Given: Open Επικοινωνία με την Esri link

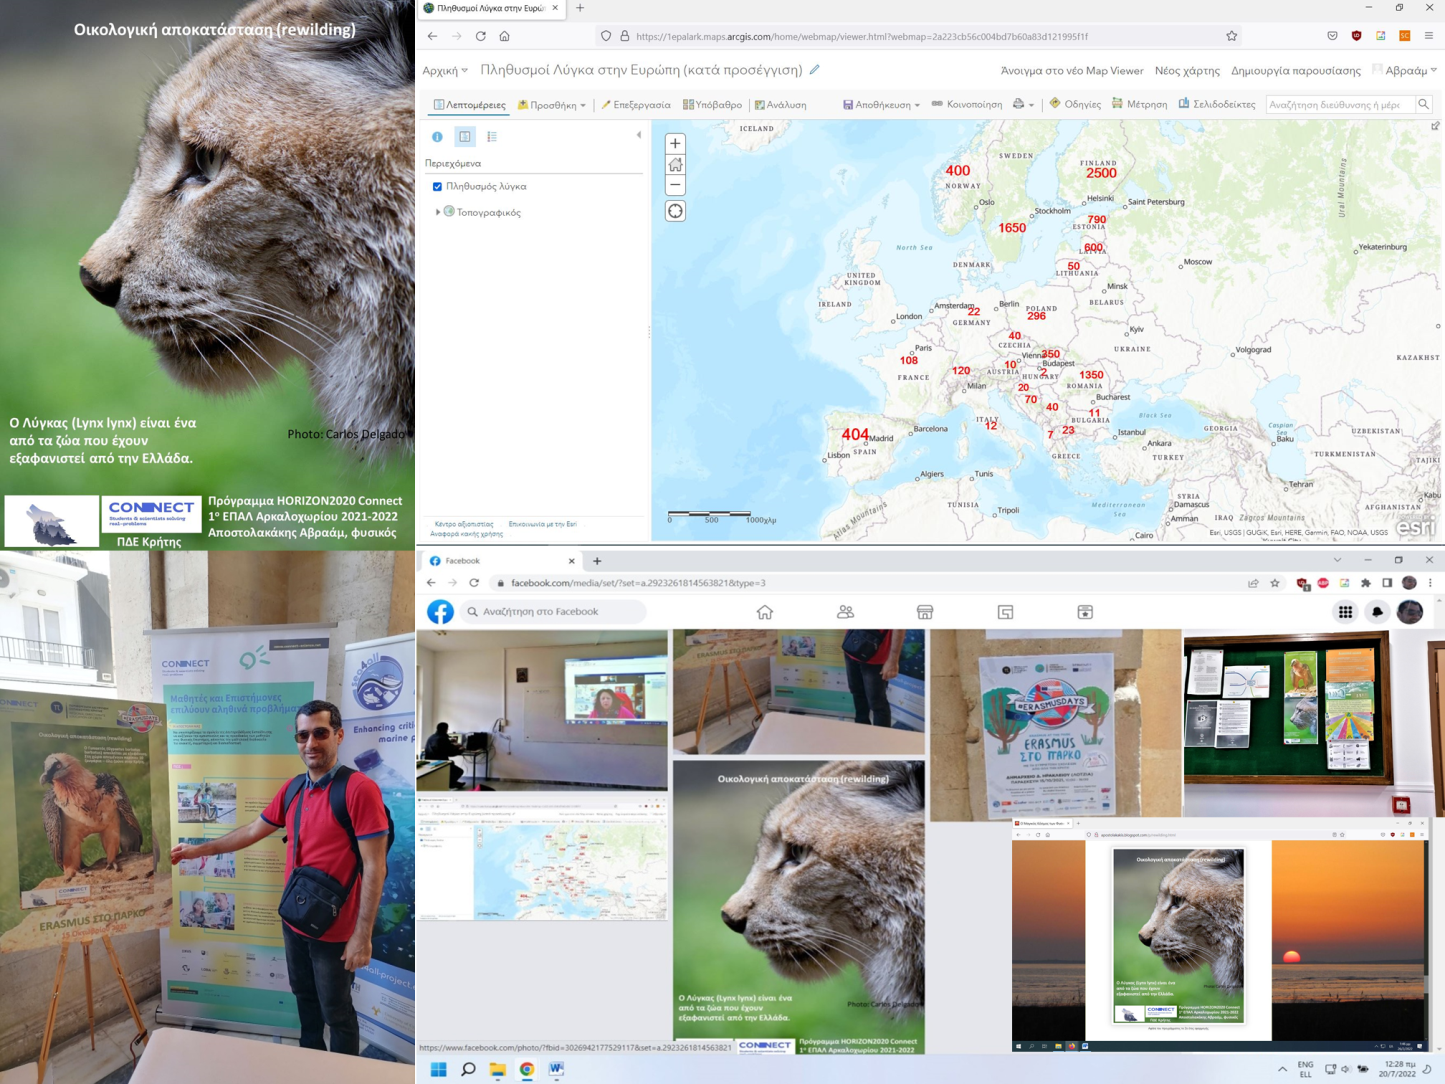Looking at the screenshot, I should point(542,524).
